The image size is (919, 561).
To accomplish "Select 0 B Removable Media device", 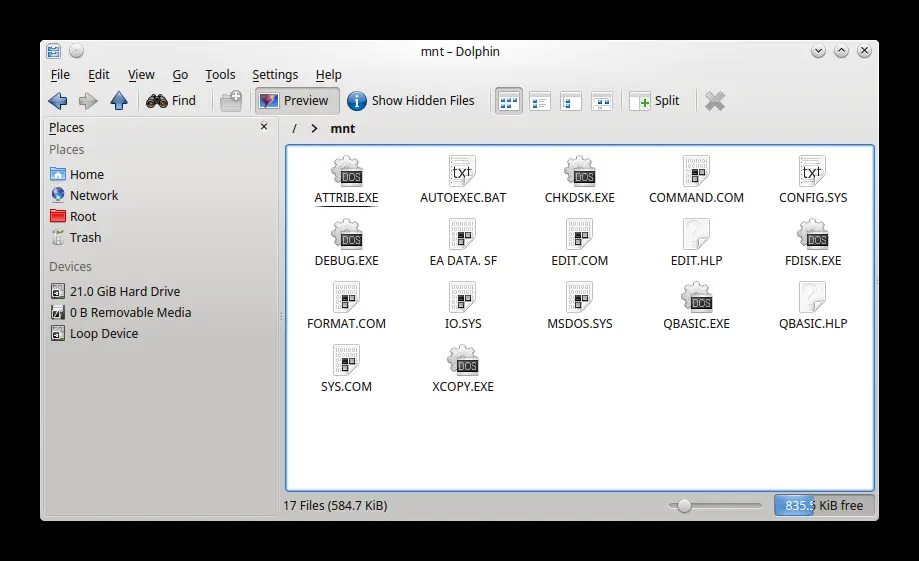I will 121,312.
